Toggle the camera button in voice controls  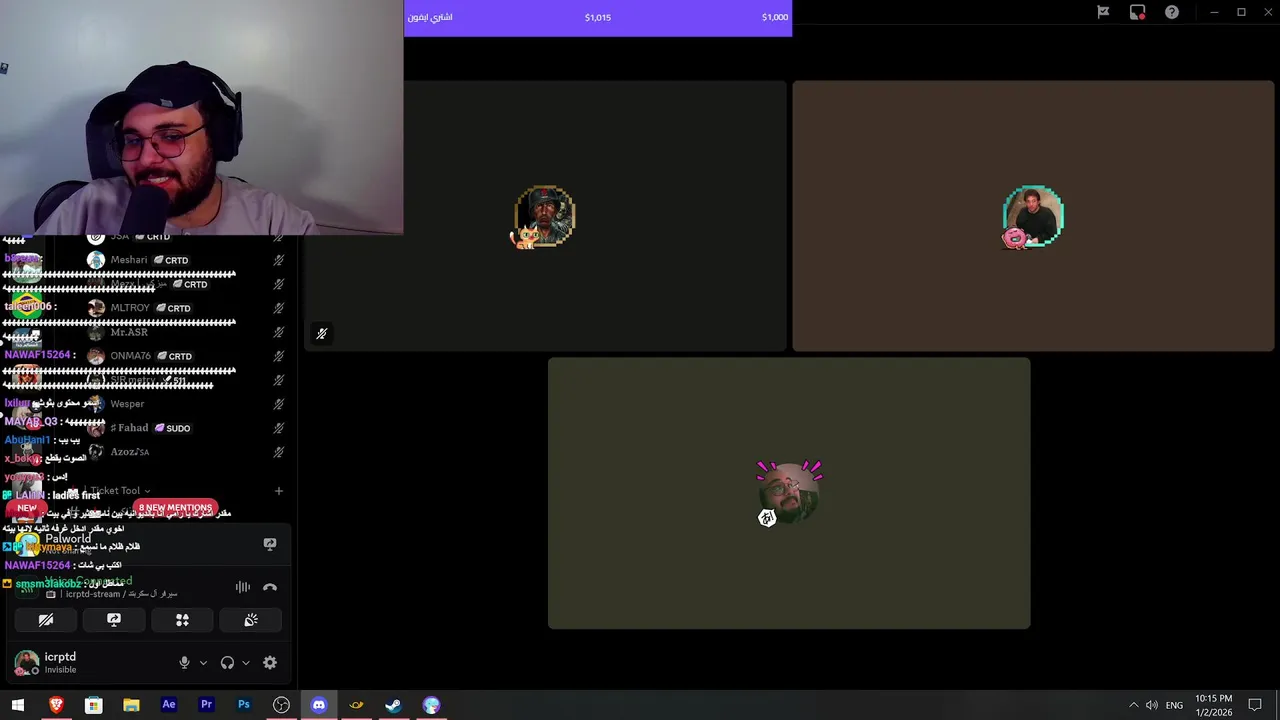tap(46, 620)
